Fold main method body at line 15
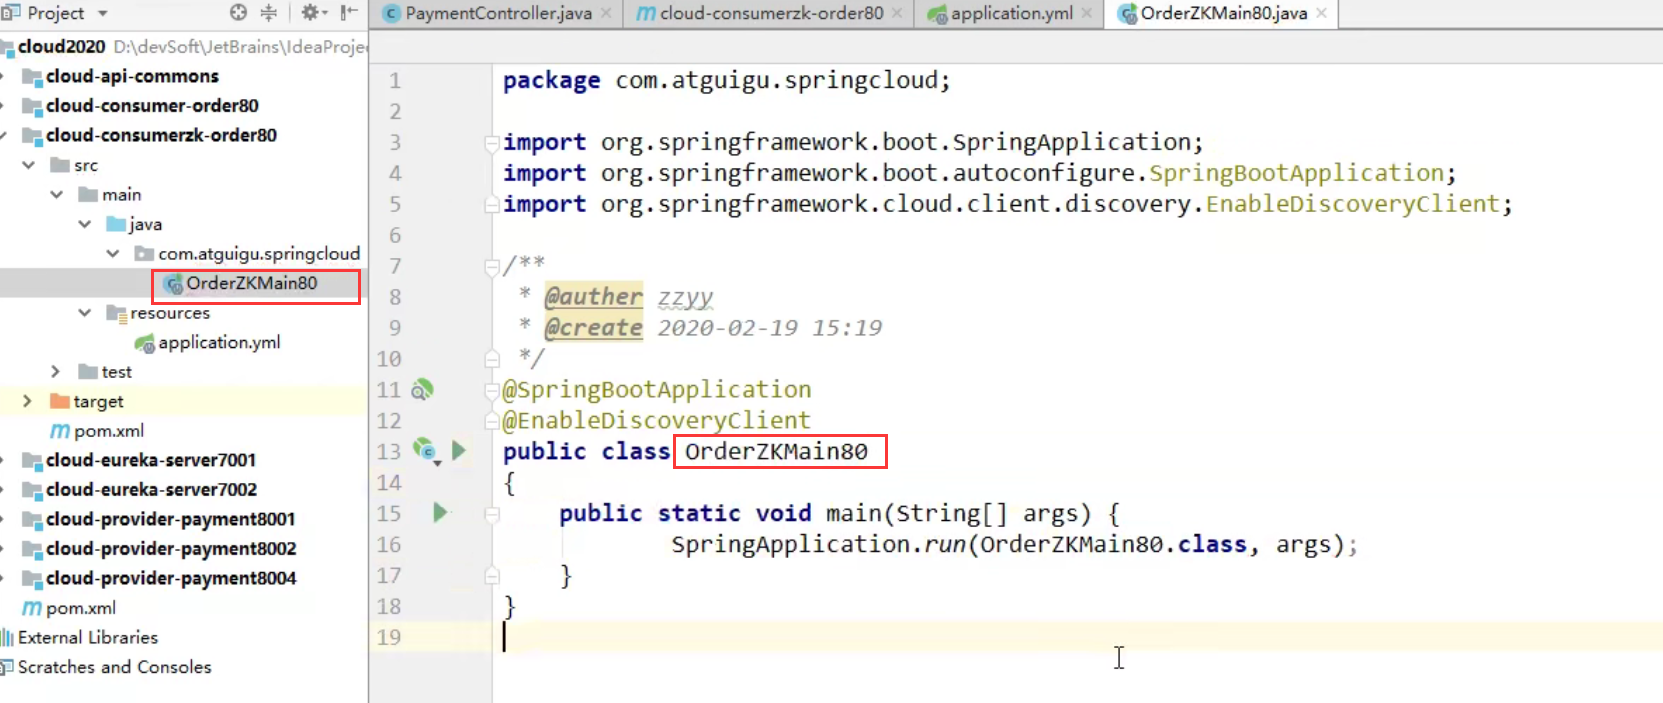The height and width of the screenshot is (703, 1663). pos(492,514)
